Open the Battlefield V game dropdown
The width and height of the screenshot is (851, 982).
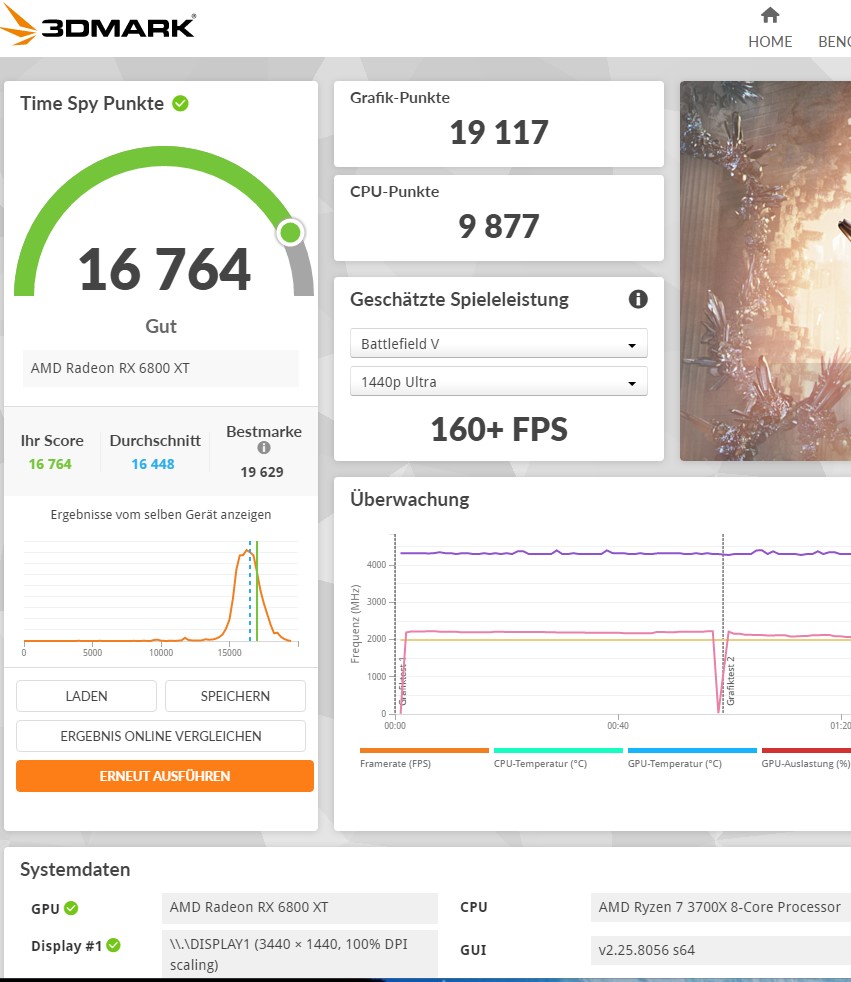coord(498,344)
